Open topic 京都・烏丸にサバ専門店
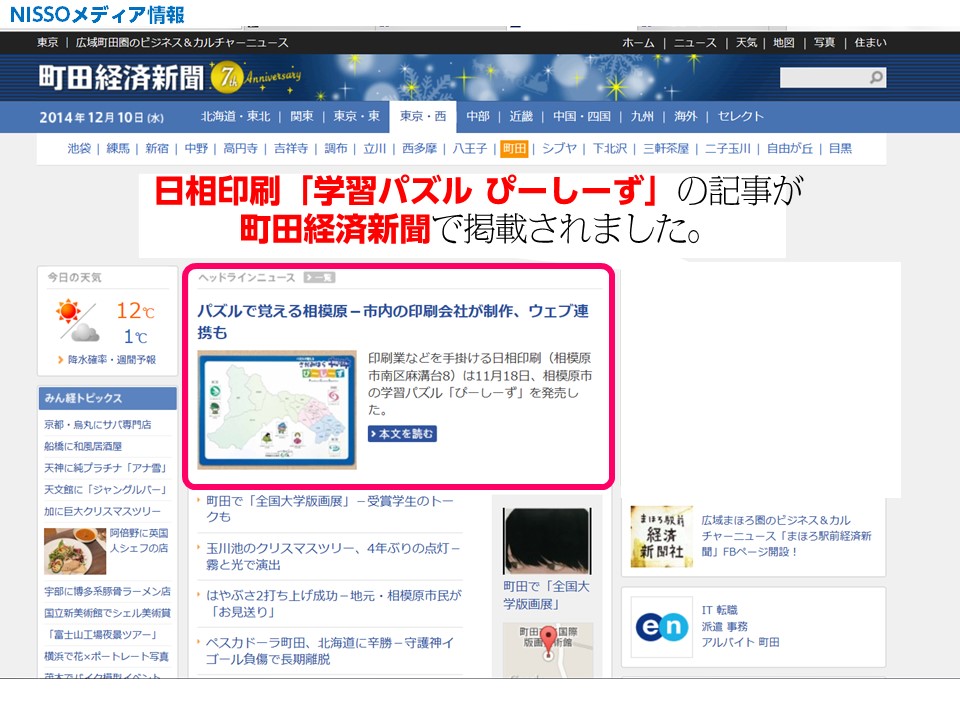The width and height of the screenshot is (960, 720). [97, 424]
